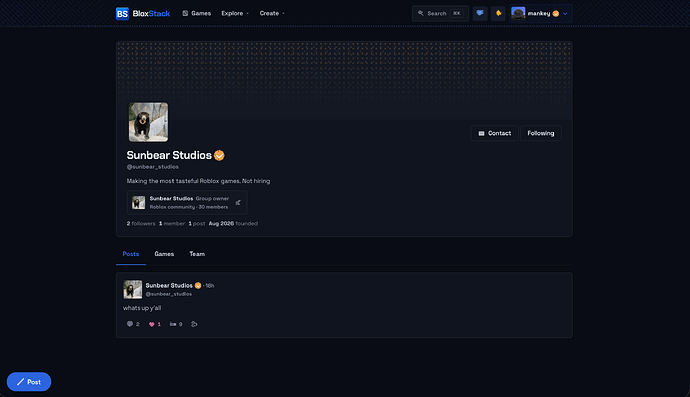Click the bio text Making the most tasteful

pos(198,181)
